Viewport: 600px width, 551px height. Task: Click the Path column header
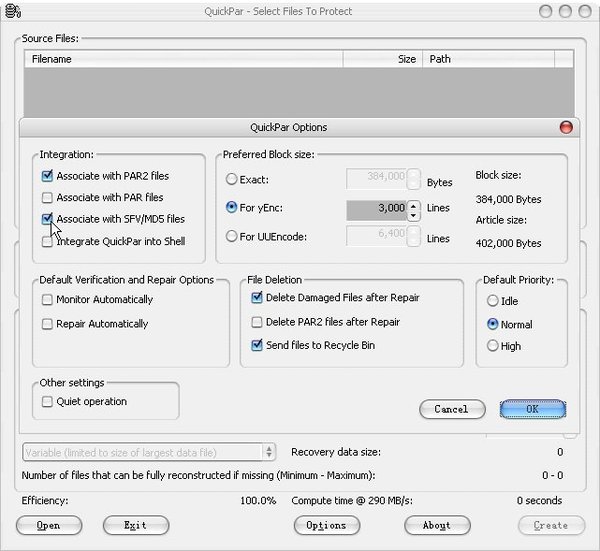point(488,59)
